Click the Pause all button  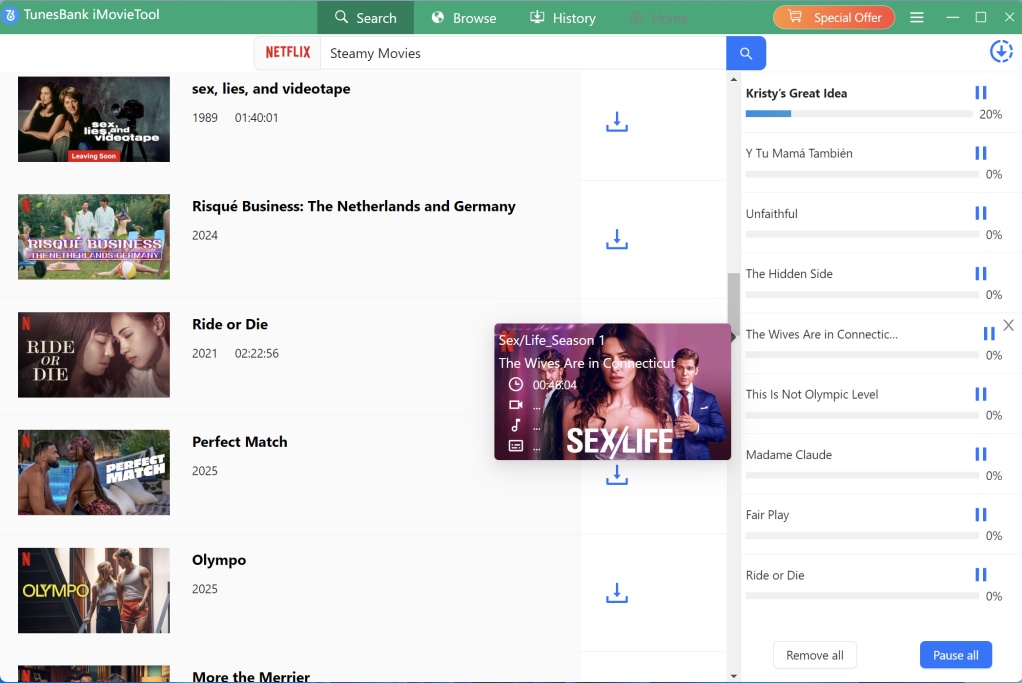click(x=955, y=655)
